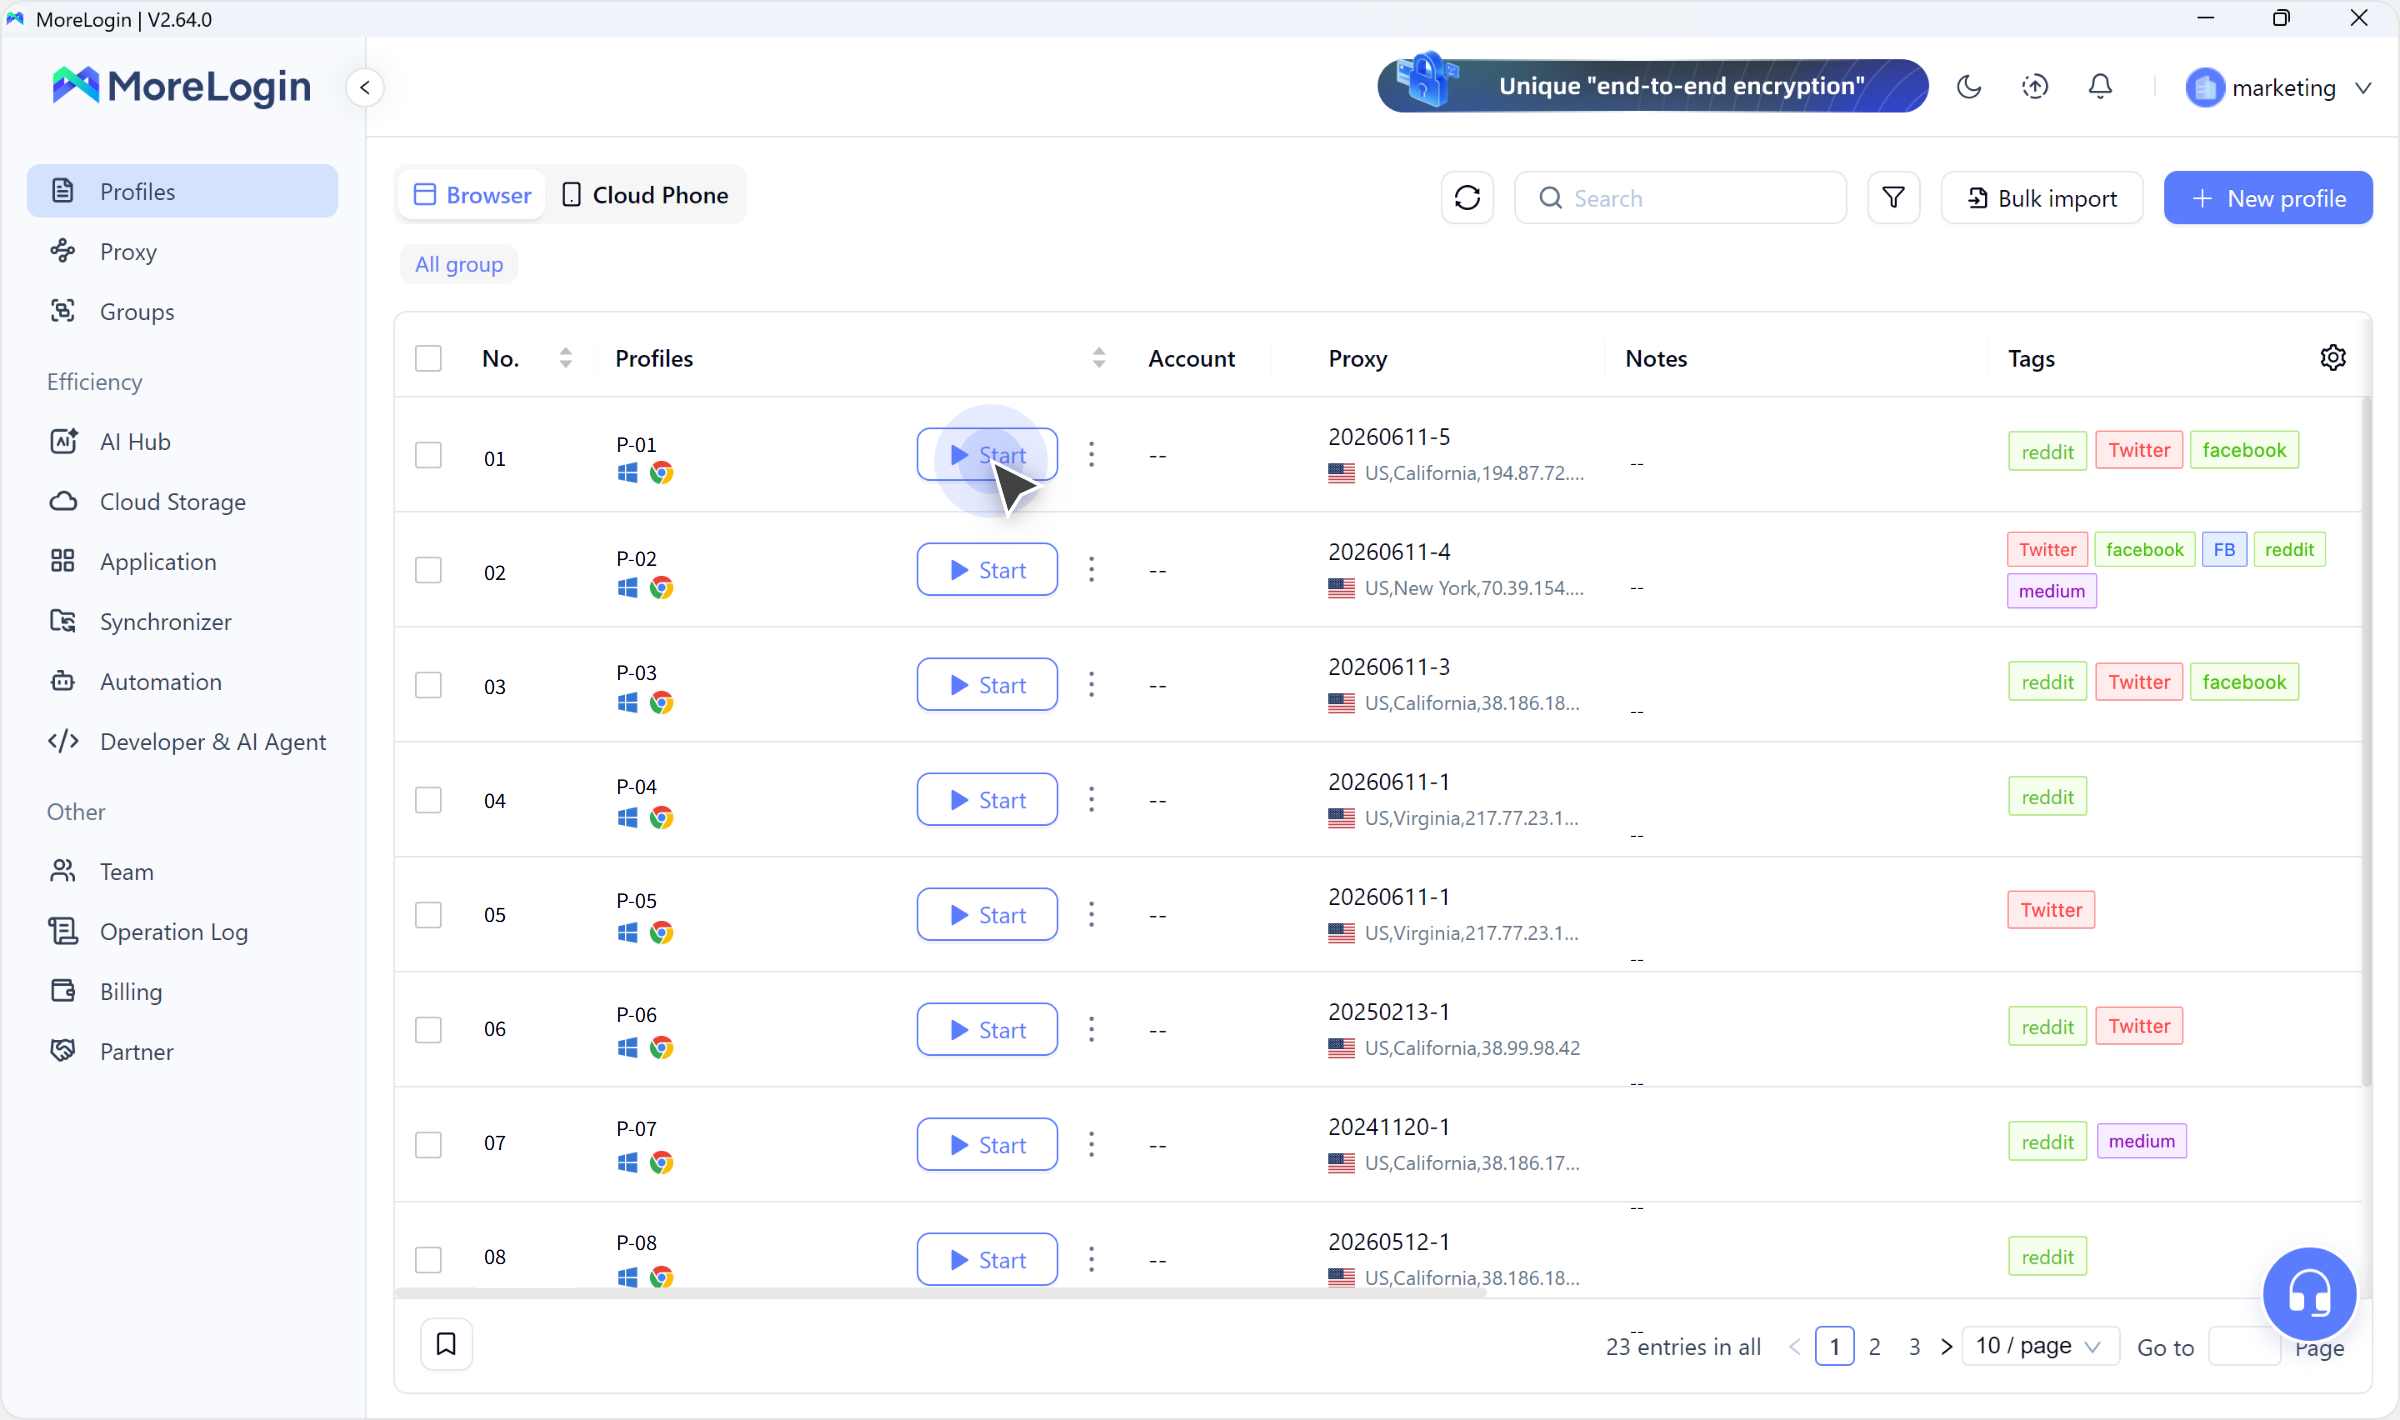Screen dimensions: 2400x1420
Task: Click the marketing account avatar
Action: coord(2204,88)
